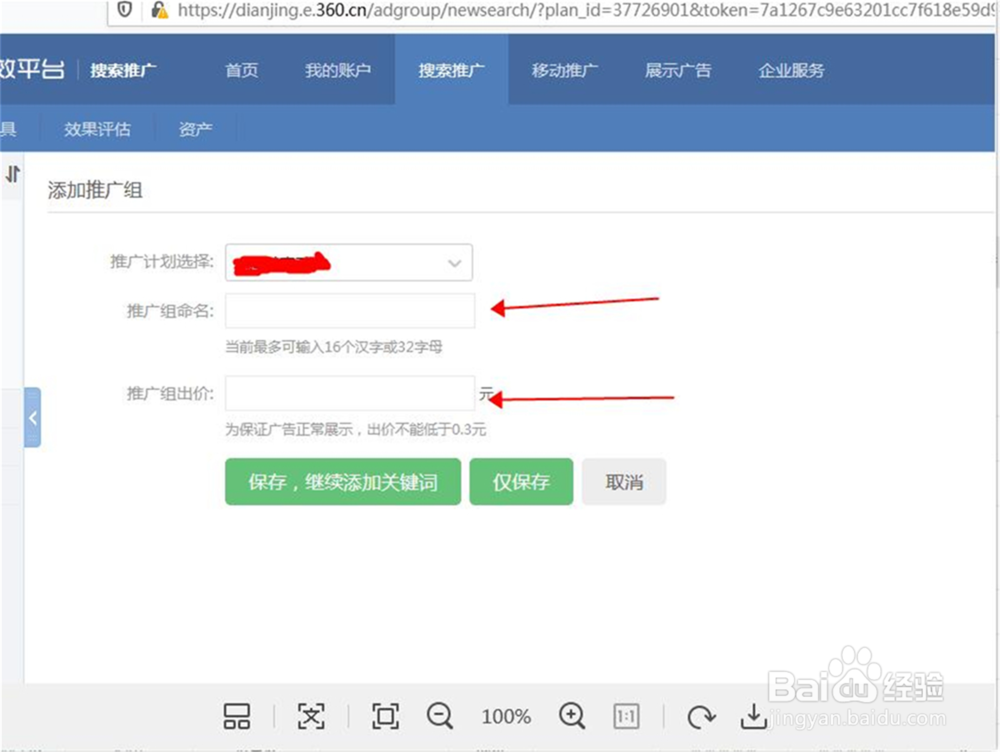Click the scale-to-fit icon with arrows

point(311,716)
